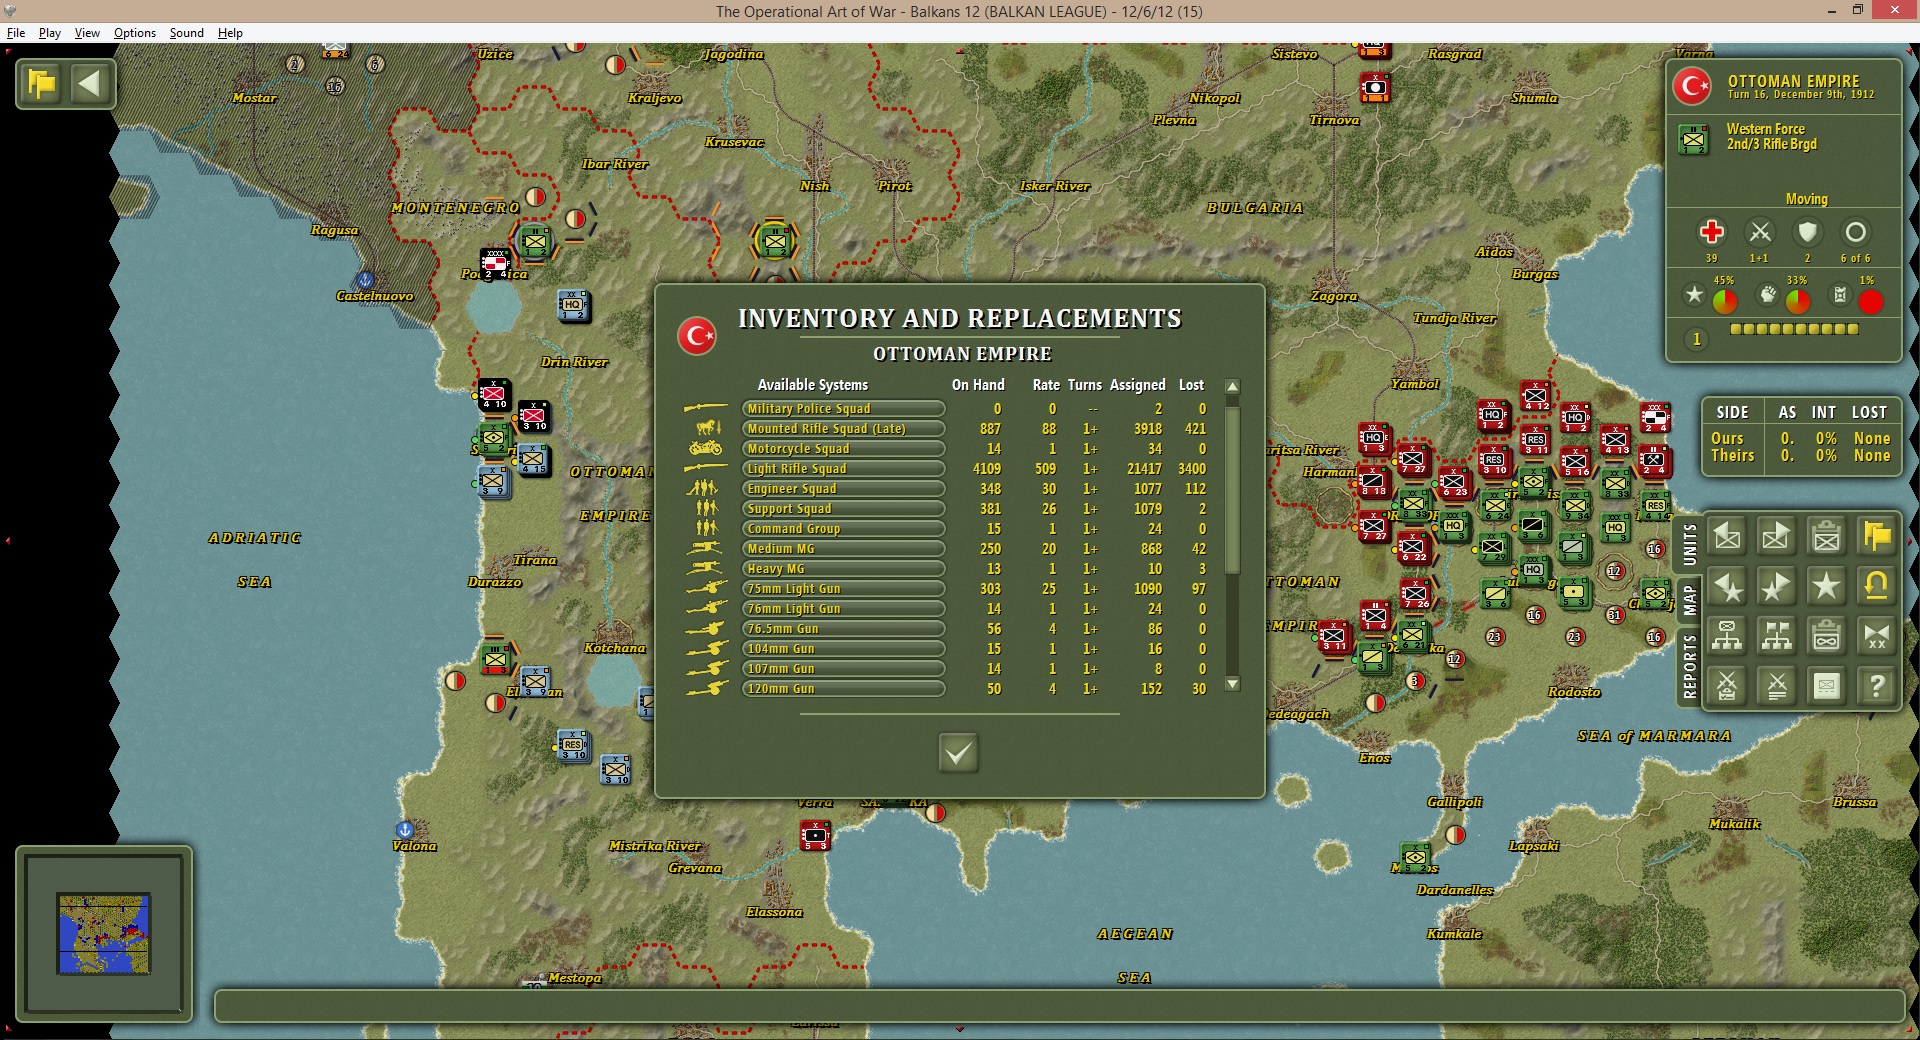Image resolution: width=1920 pixels, height=1040 pixels.
Task: Switch to the UNITS tab
Action: coord(1689,545)
